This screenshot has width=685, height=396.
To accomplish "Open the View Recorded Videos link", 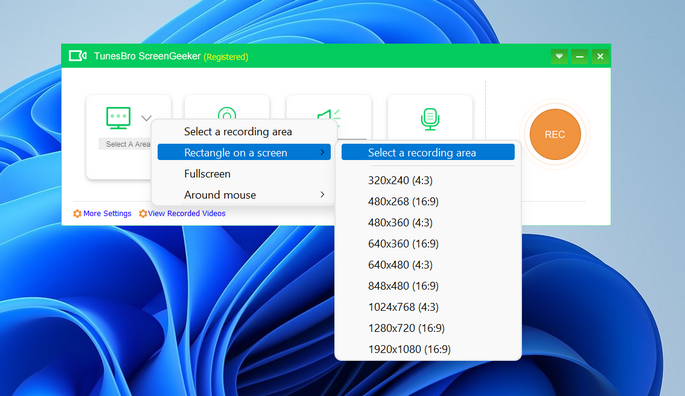I will click(x=187, y=213).
